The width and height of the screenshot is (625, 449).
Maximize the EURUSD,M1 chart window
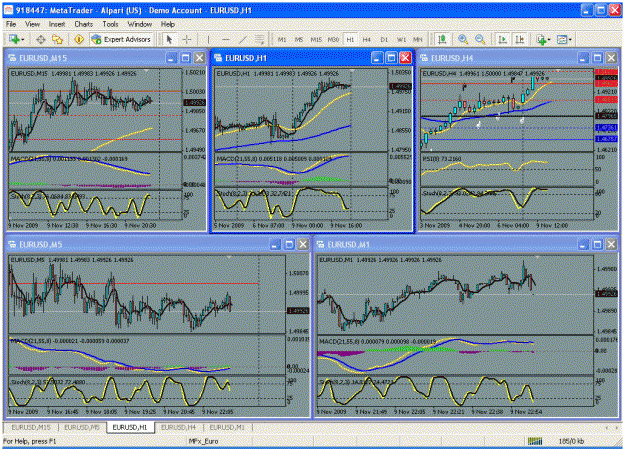[x=597, y=244]
